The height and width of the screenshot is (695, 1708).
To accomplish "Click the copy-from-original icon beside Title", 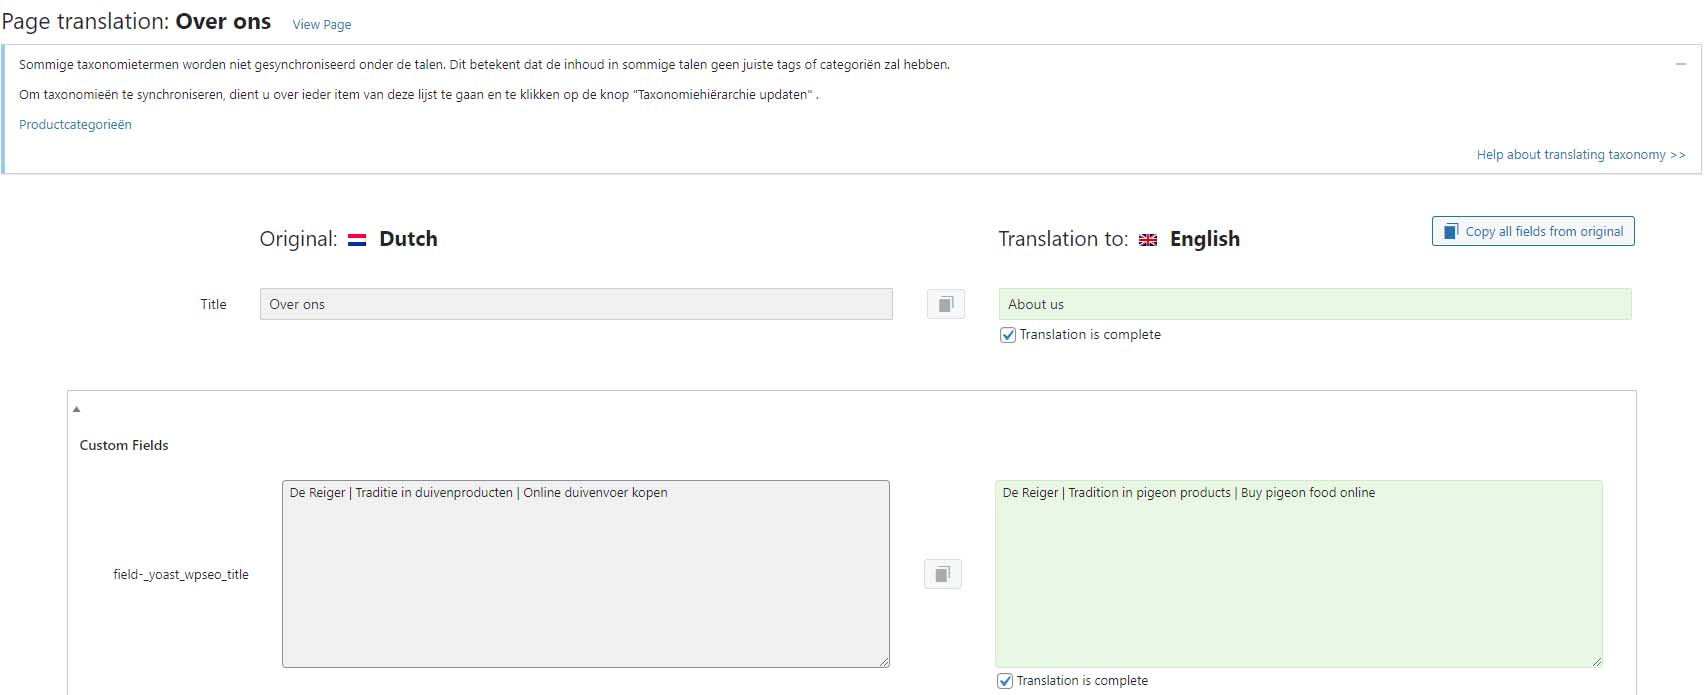I will click(x=946, y=304).
